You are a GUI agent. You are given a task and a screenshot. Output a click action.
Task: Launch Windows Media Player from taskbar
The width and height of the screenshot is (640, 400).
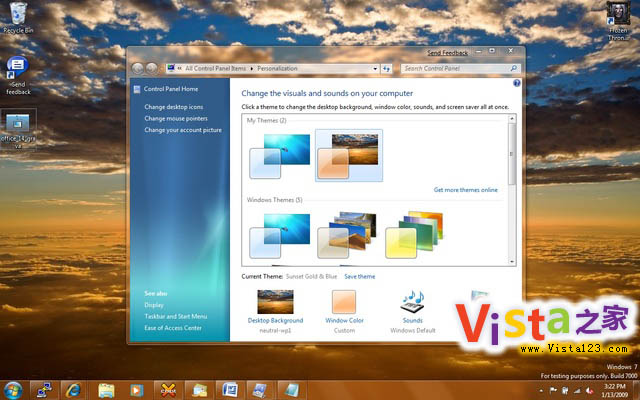pyautogui.click(x=137, y=391)
